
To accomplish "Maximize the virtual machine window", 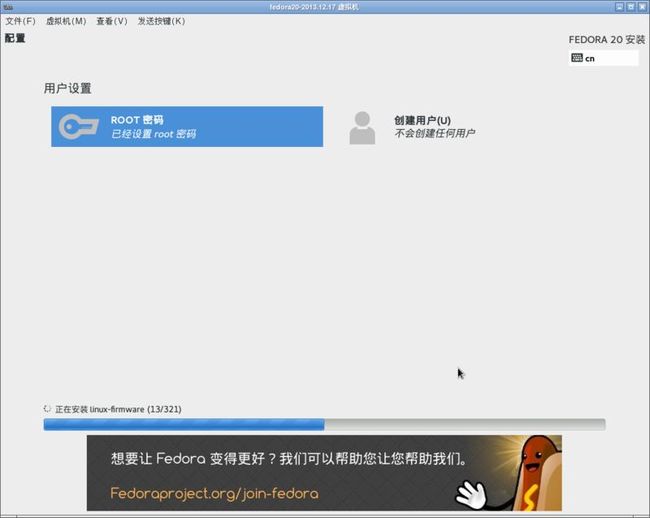I will (631, 7).
